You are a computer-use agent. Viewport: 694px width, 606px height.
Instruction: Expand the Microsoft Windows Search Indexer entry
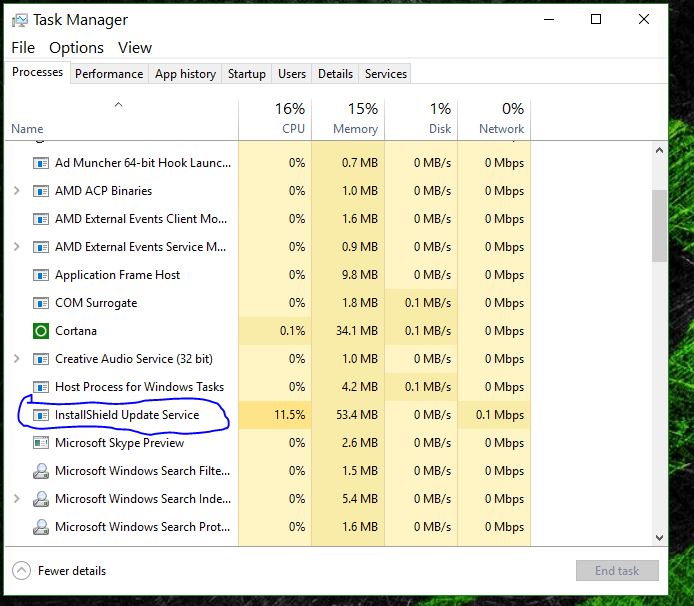pos(17,499)
